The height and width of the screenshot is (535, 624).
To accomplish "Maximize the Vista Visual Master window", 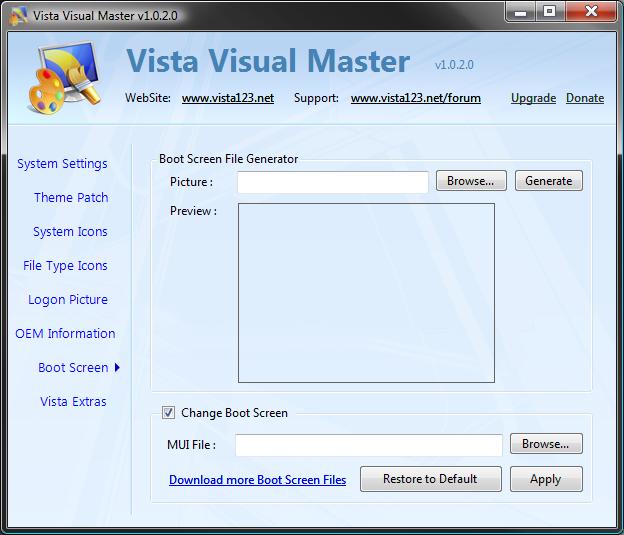I will pos(550,12).
